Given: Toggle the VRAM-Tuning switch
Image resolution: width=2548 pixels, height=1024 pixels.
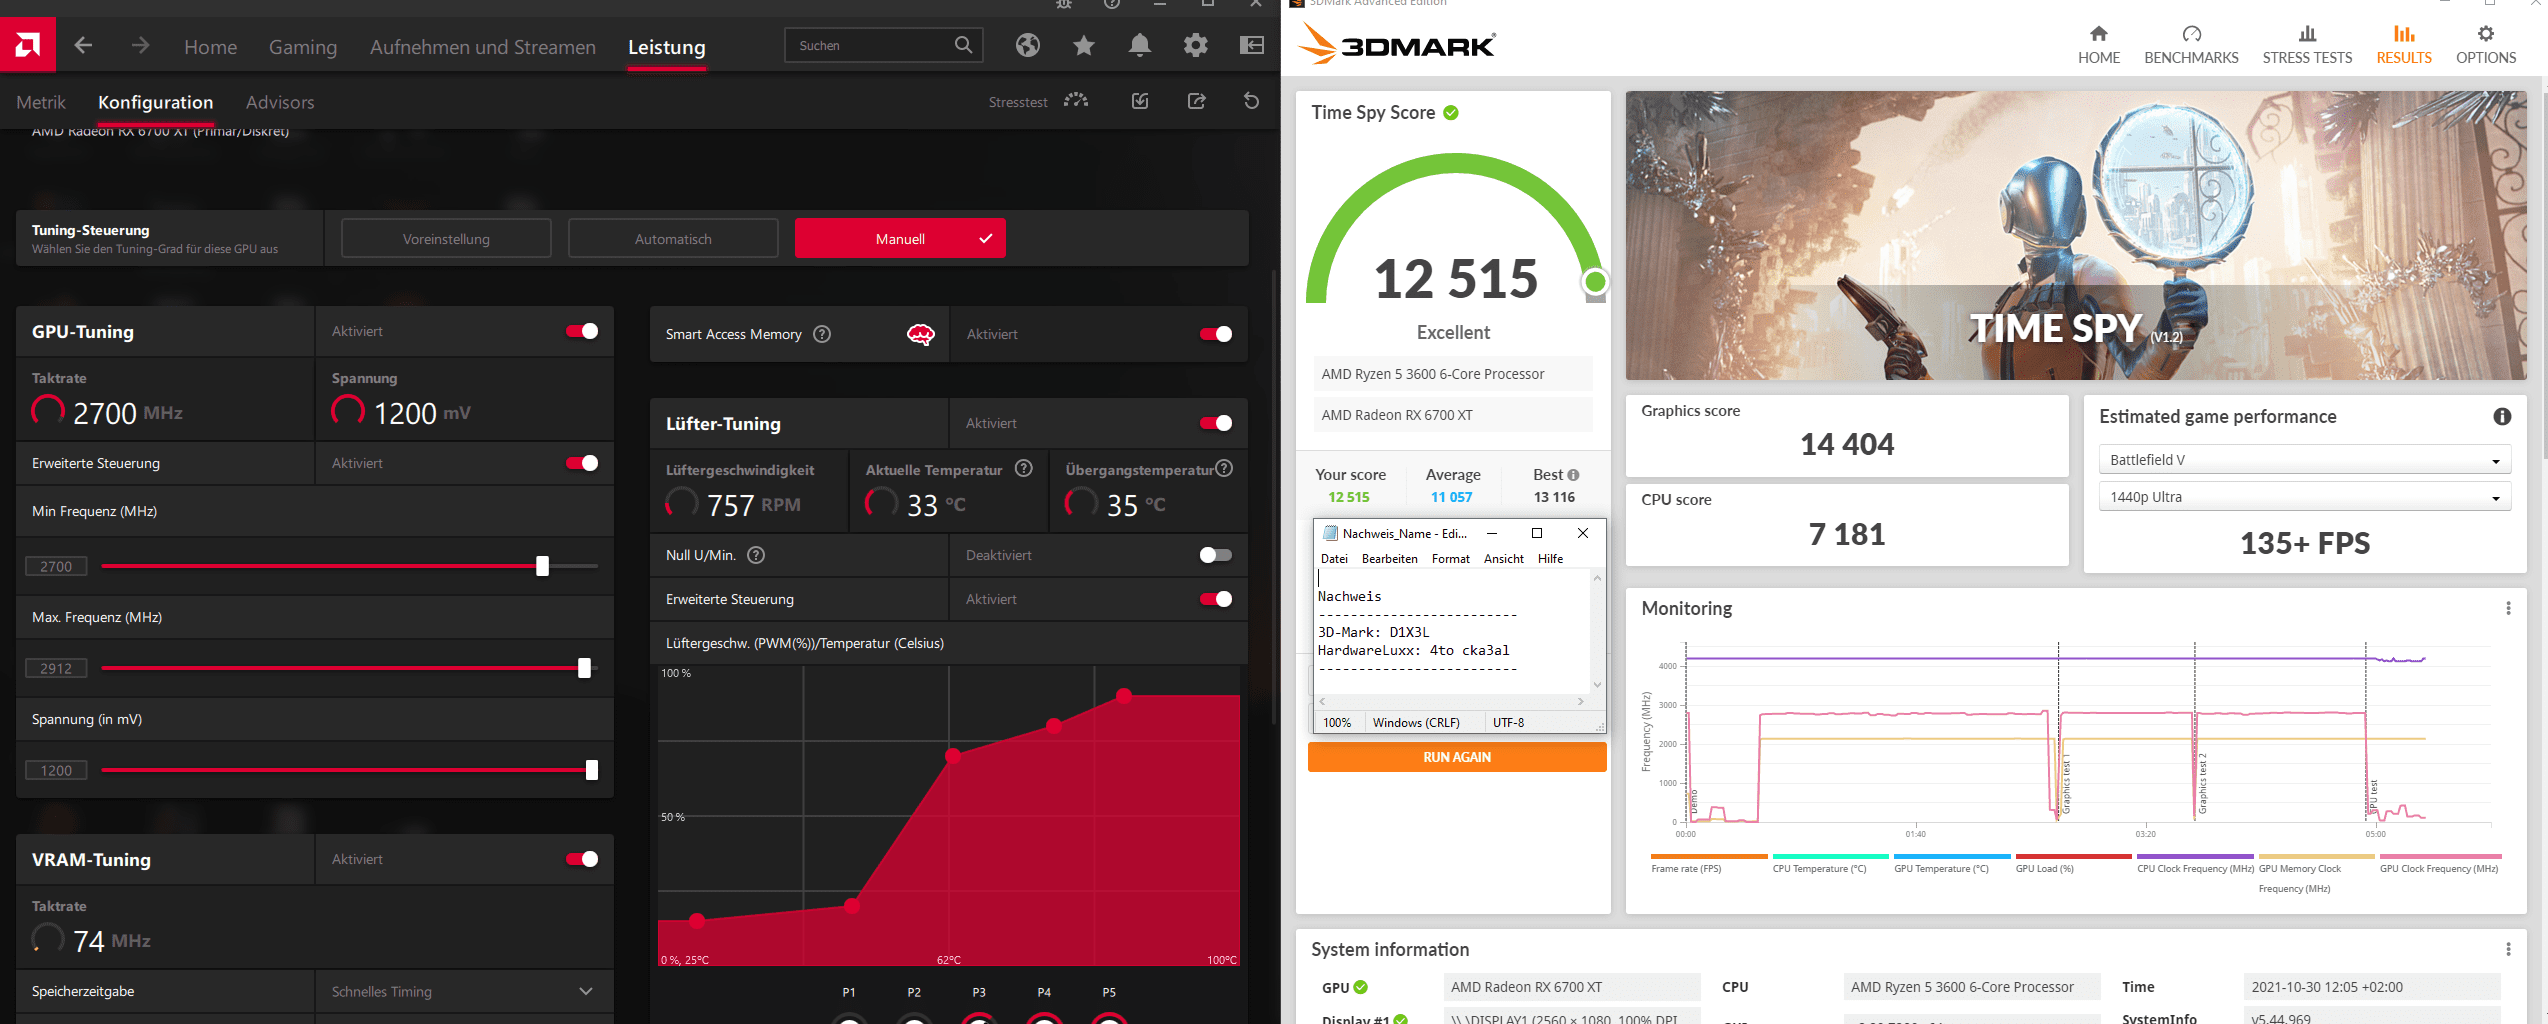Looking at the screenshot, I should [x=582, y=859].
